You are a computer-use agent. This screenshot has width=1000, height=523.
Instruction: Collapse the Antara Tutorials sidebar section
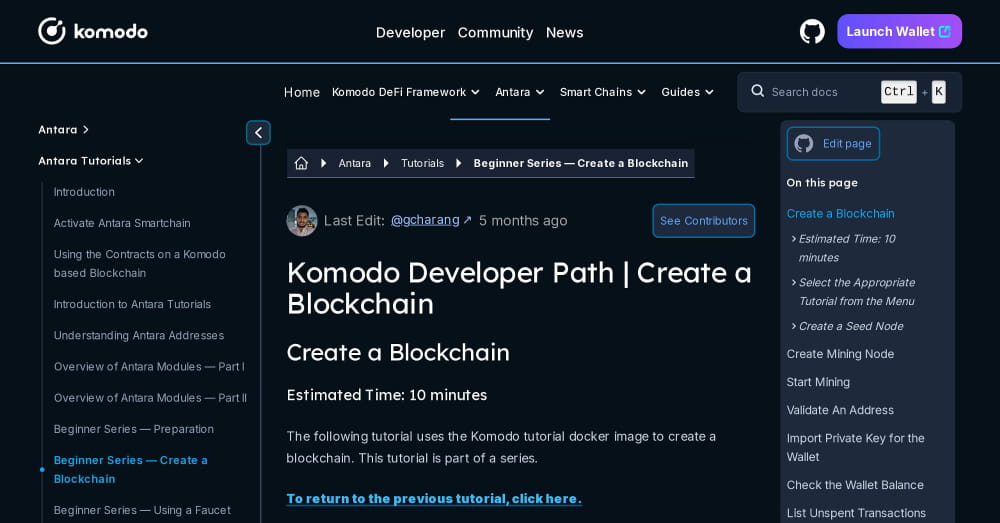pyautogui.click(x=91, y=161)
